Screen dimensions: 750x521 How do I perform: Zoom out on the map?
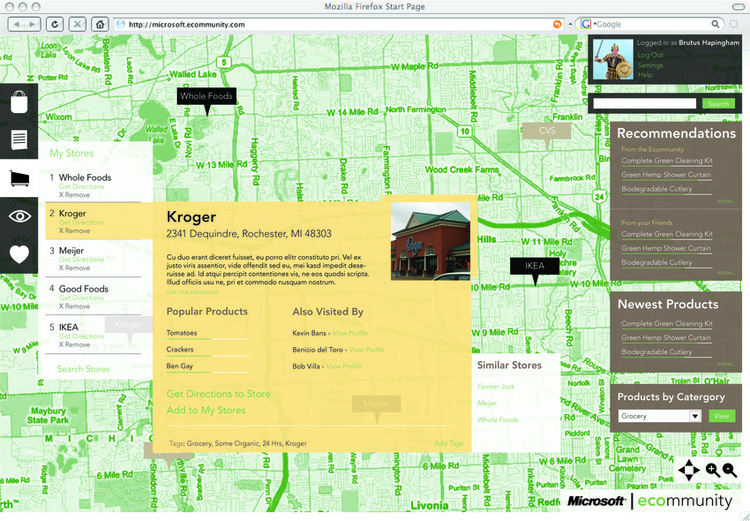(729, 470)
